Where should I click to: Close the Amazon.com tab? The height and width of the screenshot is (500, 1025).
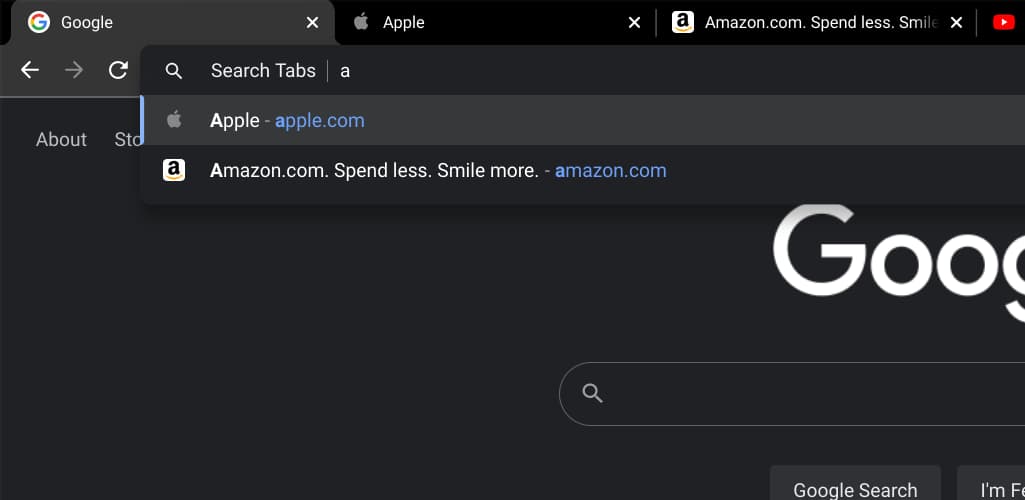pos(956,22)
